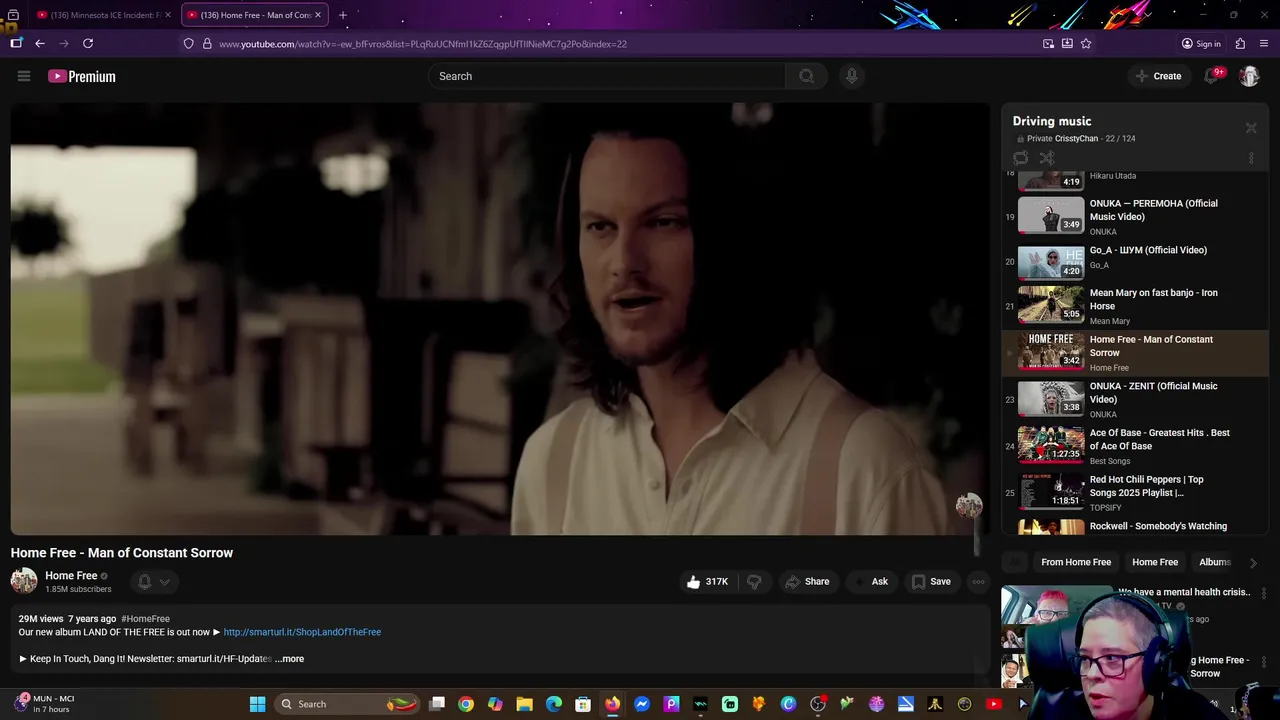Close the Home Free browser tab
The image size is (1280, 720).
(318, 15)
